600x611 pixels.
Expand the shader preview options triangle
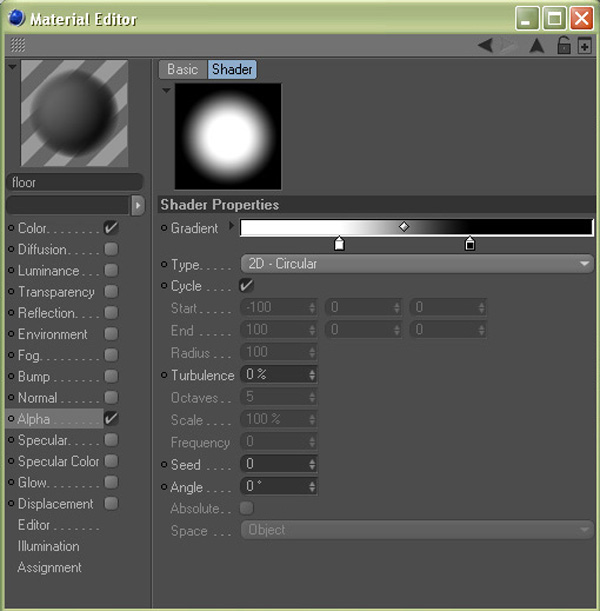point(166,90)
